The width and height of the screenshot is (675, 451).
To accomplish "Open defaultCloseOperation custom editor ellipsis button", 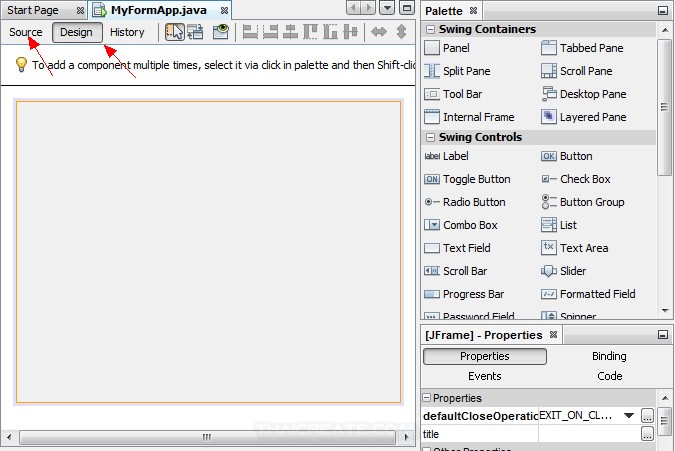I will point(647,416).
